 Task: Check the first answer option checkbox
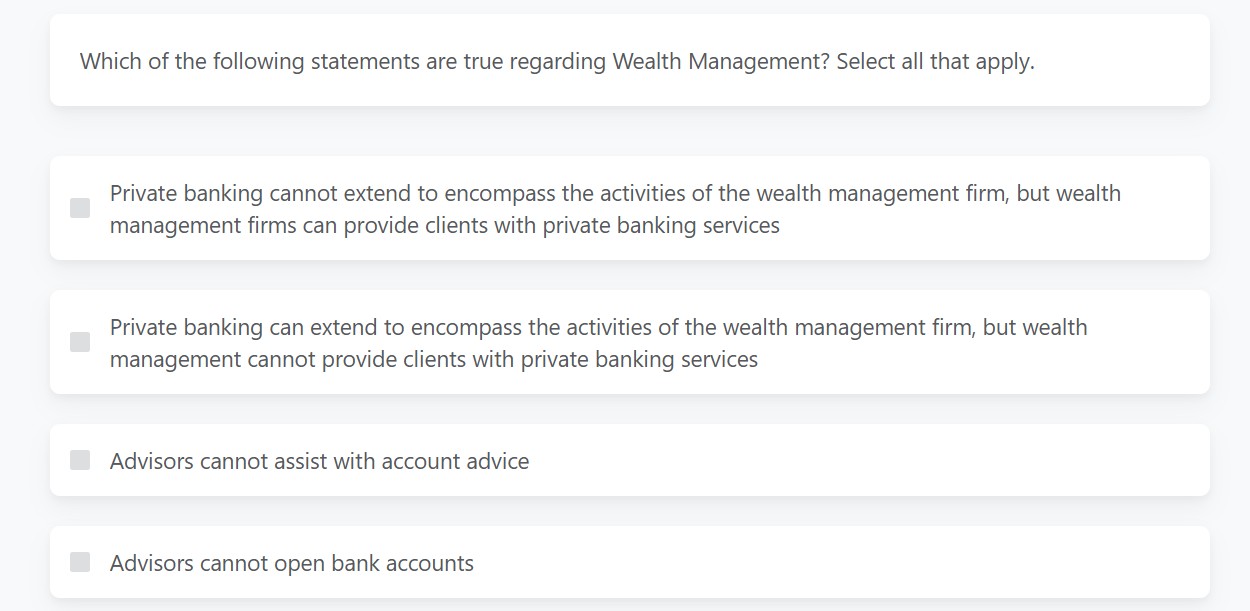coord(80,207)
